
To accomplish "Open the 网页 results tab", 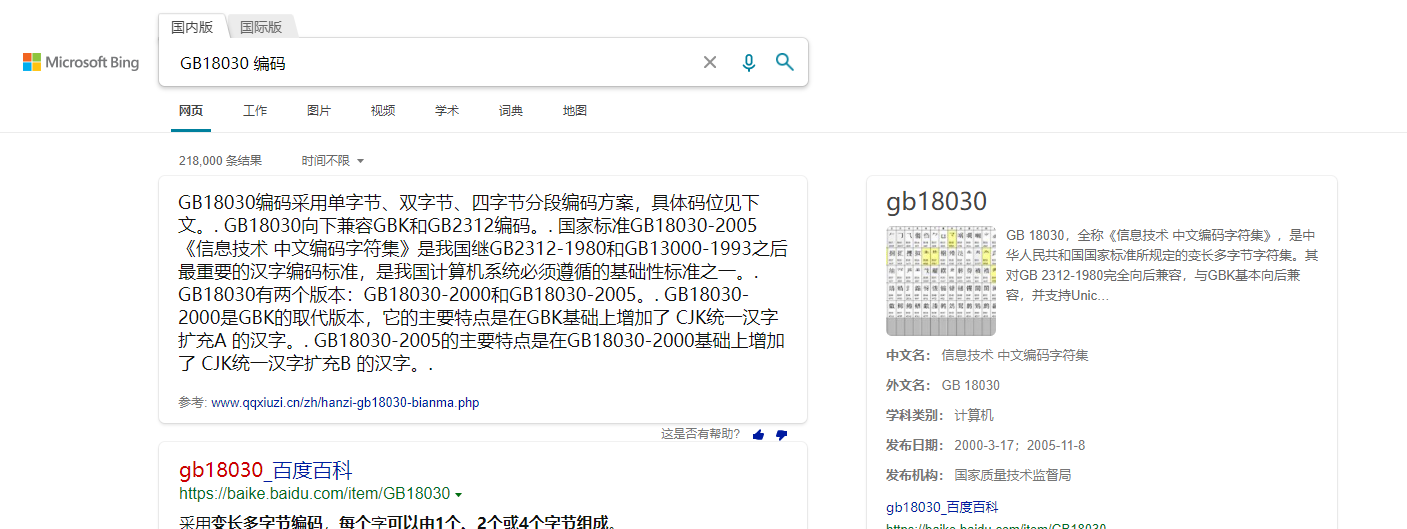I will coord(191,111).
